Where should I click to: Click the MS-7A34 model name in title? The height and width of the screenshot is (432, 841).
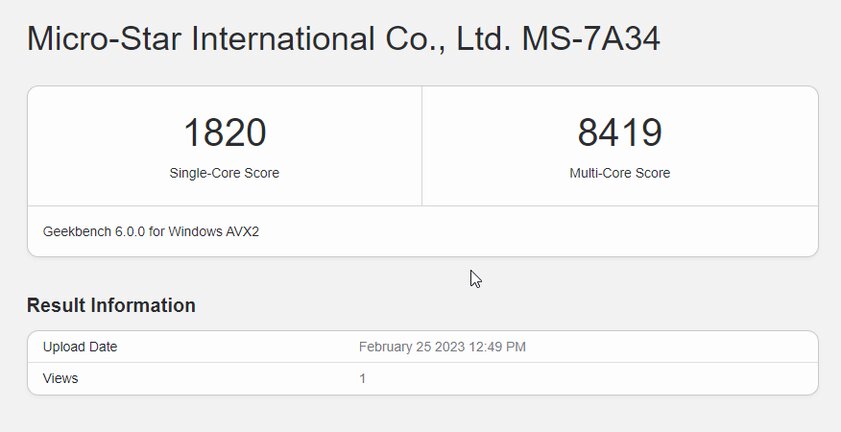pos(591,39)
